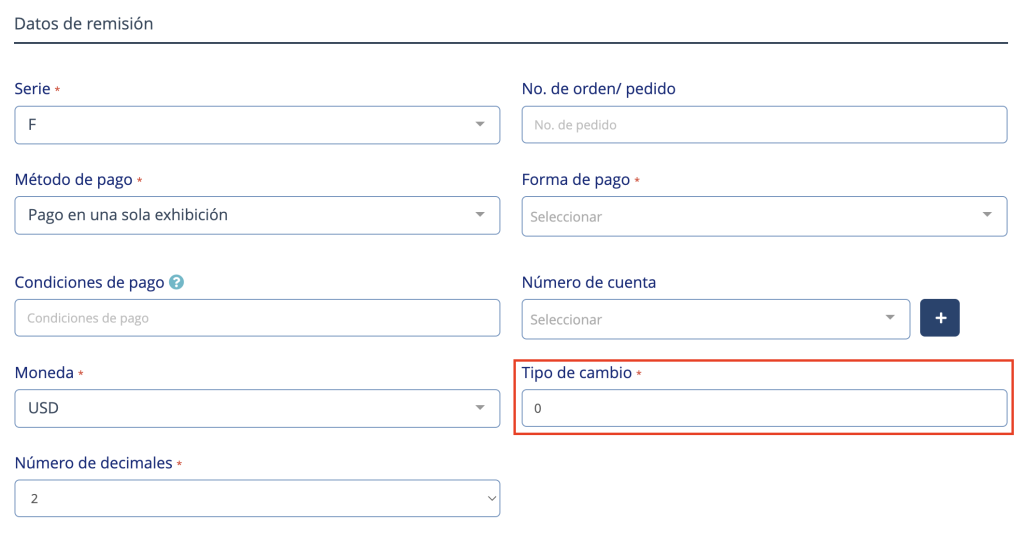Focus the No. de pedido input field

point(764,125)
